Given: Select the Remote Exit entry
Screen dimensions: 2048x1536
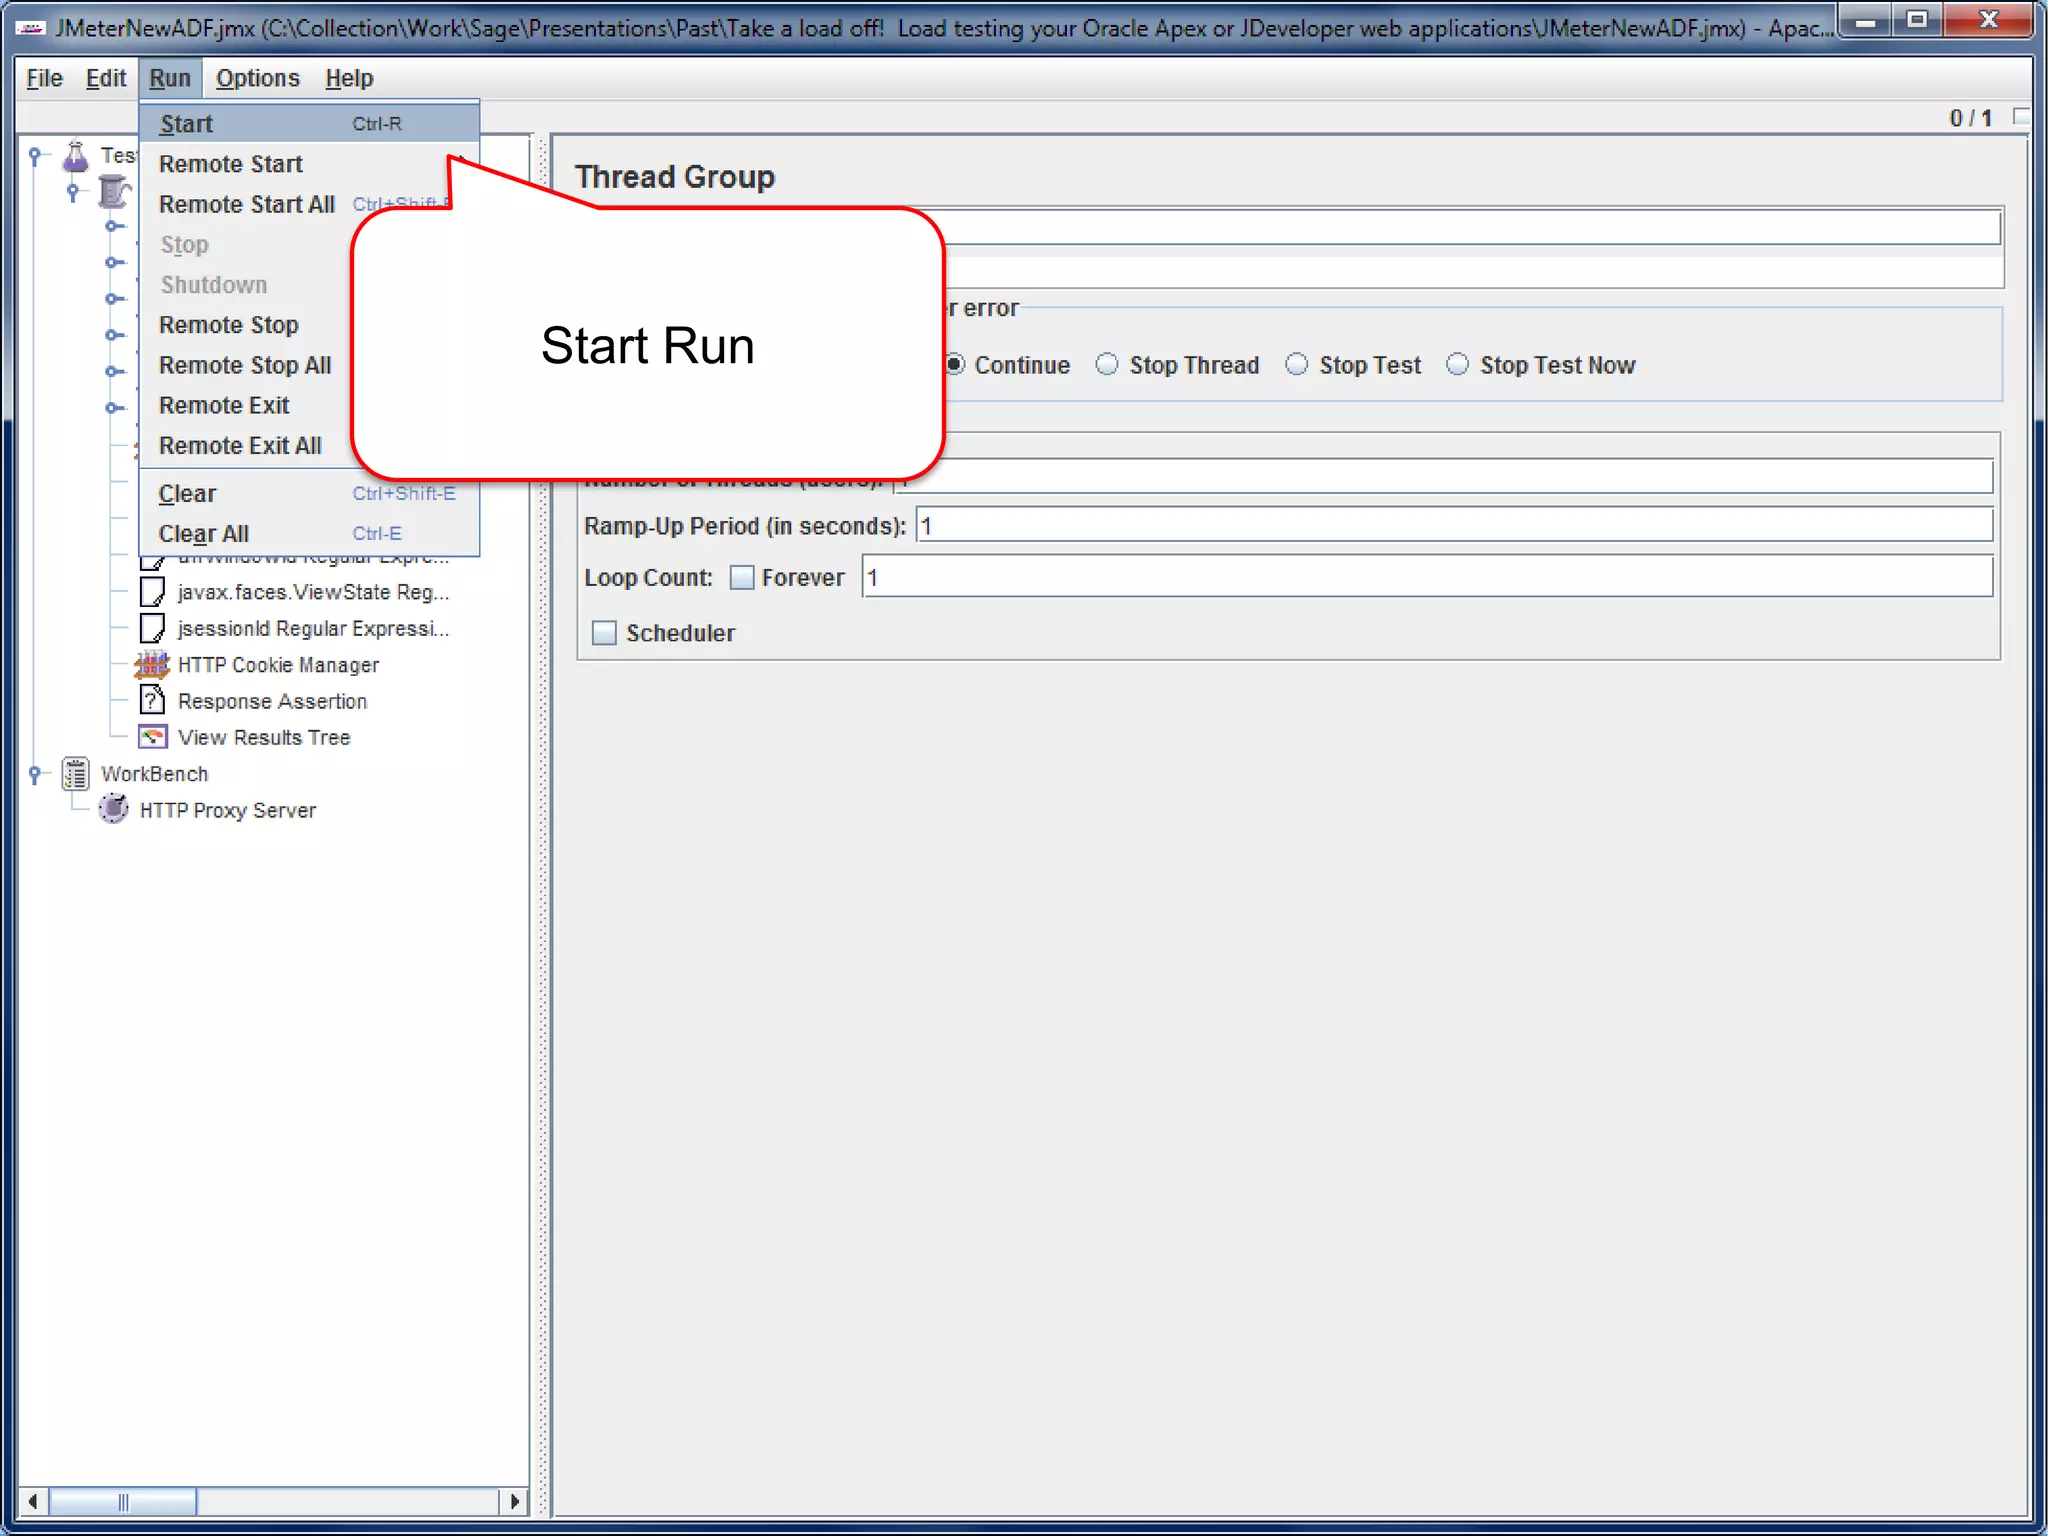Looking at the screenshot, I should click(246, 405).
